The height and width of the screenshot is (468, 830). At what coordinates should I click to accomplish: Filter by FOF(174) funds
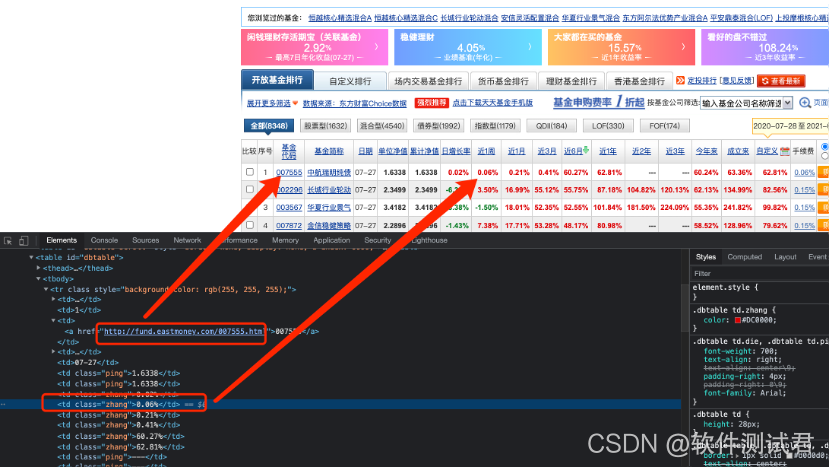coord(664,126)
